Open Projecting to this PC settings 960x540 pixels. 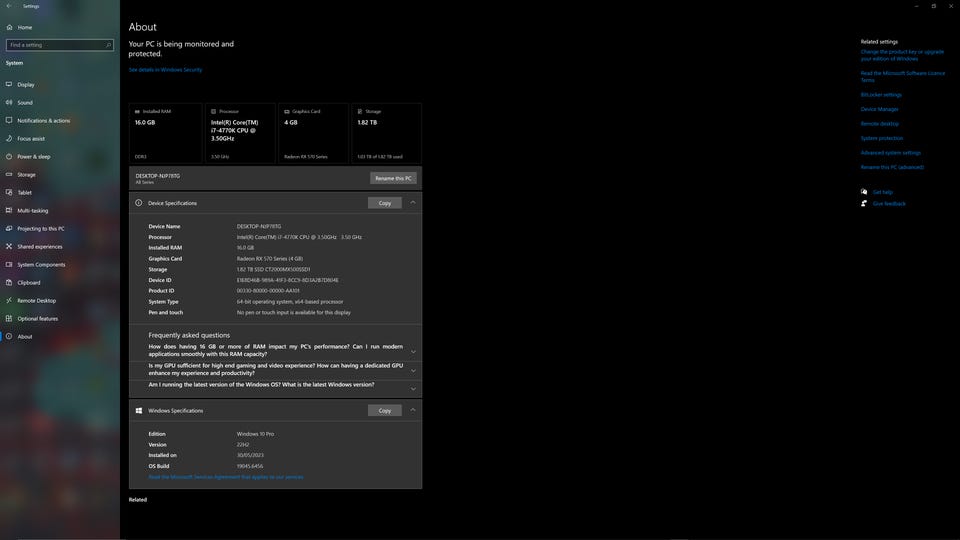click(40, 228)
